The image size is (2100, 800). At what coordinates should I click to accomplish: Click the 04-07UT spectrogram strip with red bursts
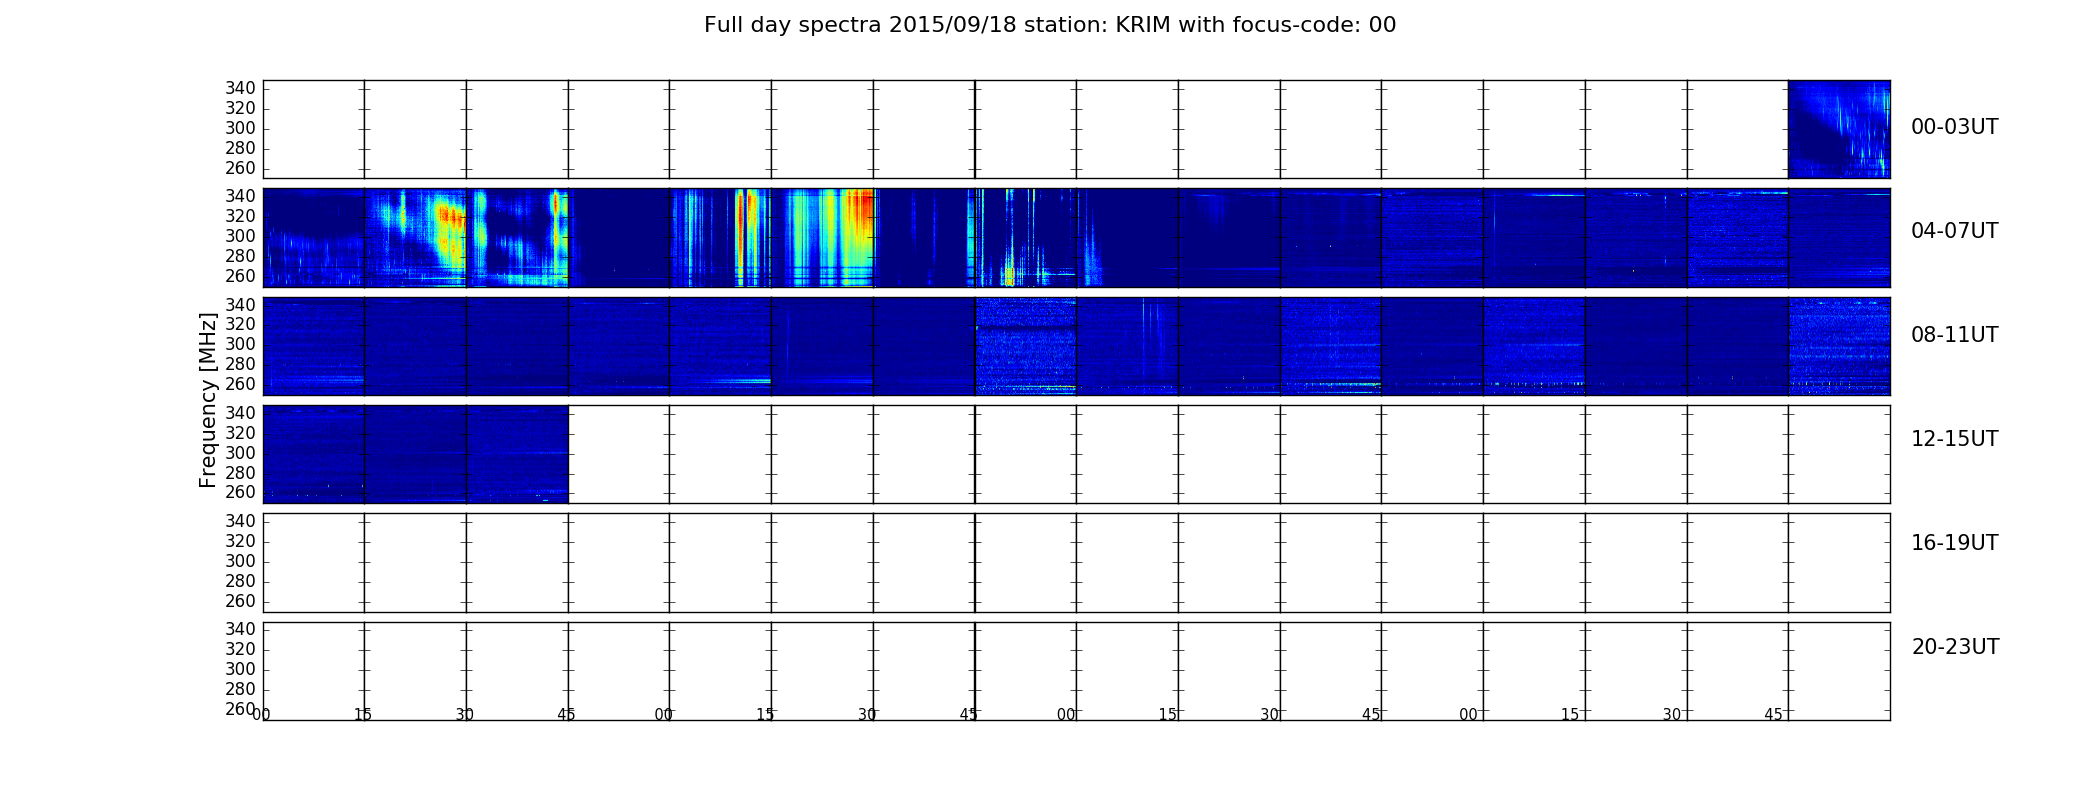1076,238
